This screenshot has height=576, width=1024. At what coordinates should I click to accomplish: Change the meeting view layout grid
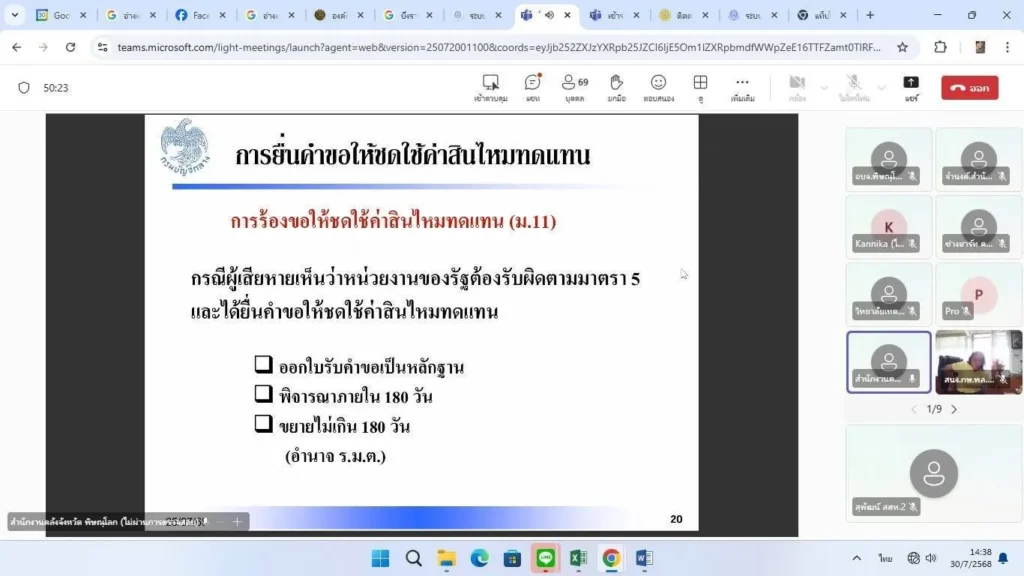[x=700, y=88]
